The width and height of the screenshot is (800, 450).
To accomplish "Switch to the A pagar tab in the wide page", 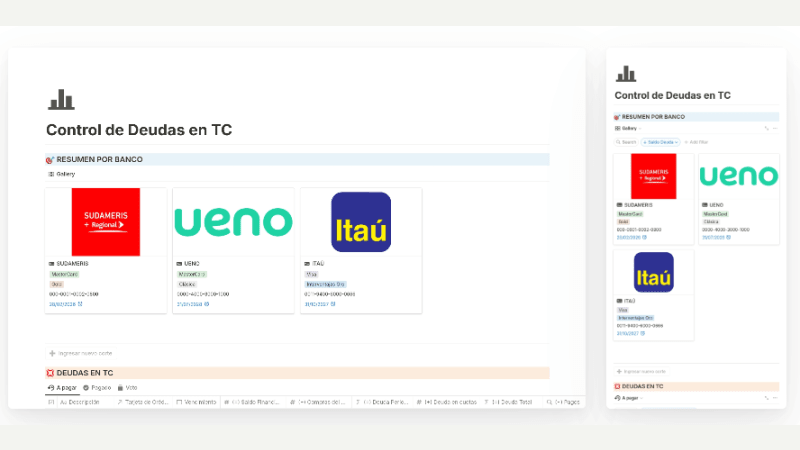I will tap(62, 388).
